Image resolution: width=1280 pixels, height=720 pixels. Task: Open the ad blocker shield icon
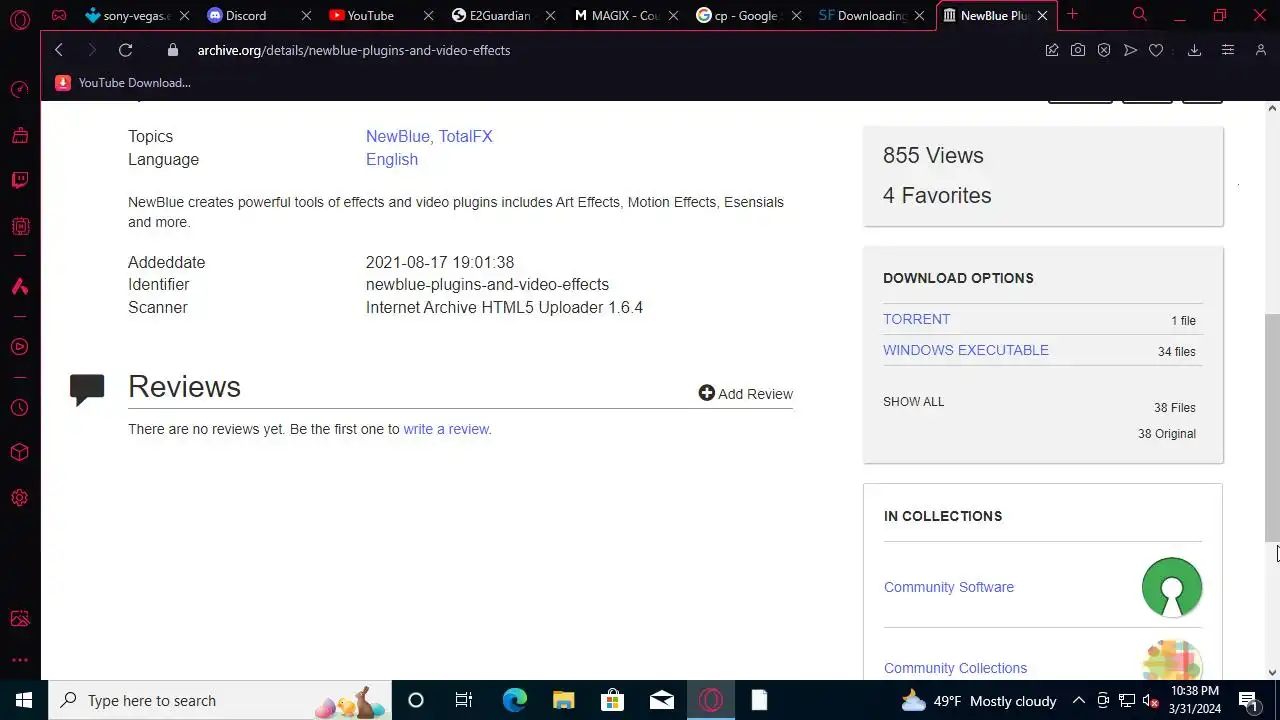pos(1104,50)
